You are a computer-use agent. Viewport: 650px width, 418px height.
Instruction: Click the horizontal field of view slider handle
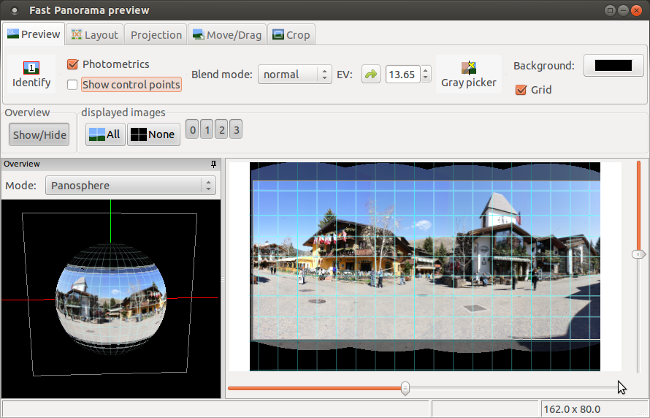[x=405, y=388]
